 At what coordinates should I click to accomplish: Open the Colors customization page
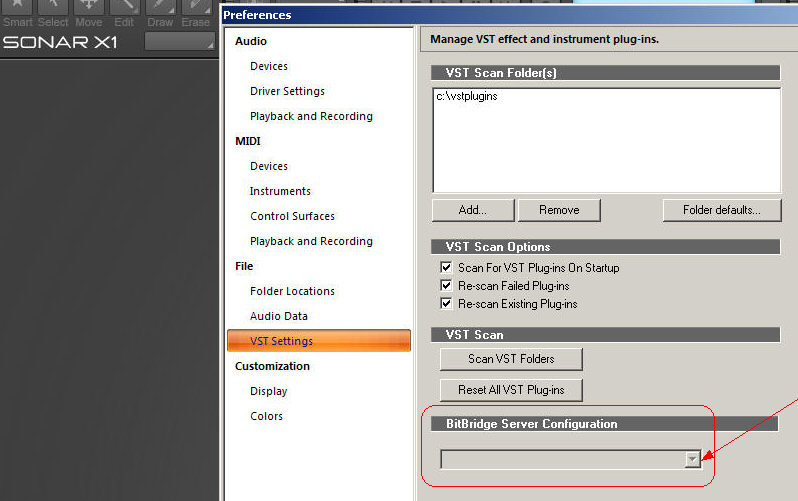[266, 416]
